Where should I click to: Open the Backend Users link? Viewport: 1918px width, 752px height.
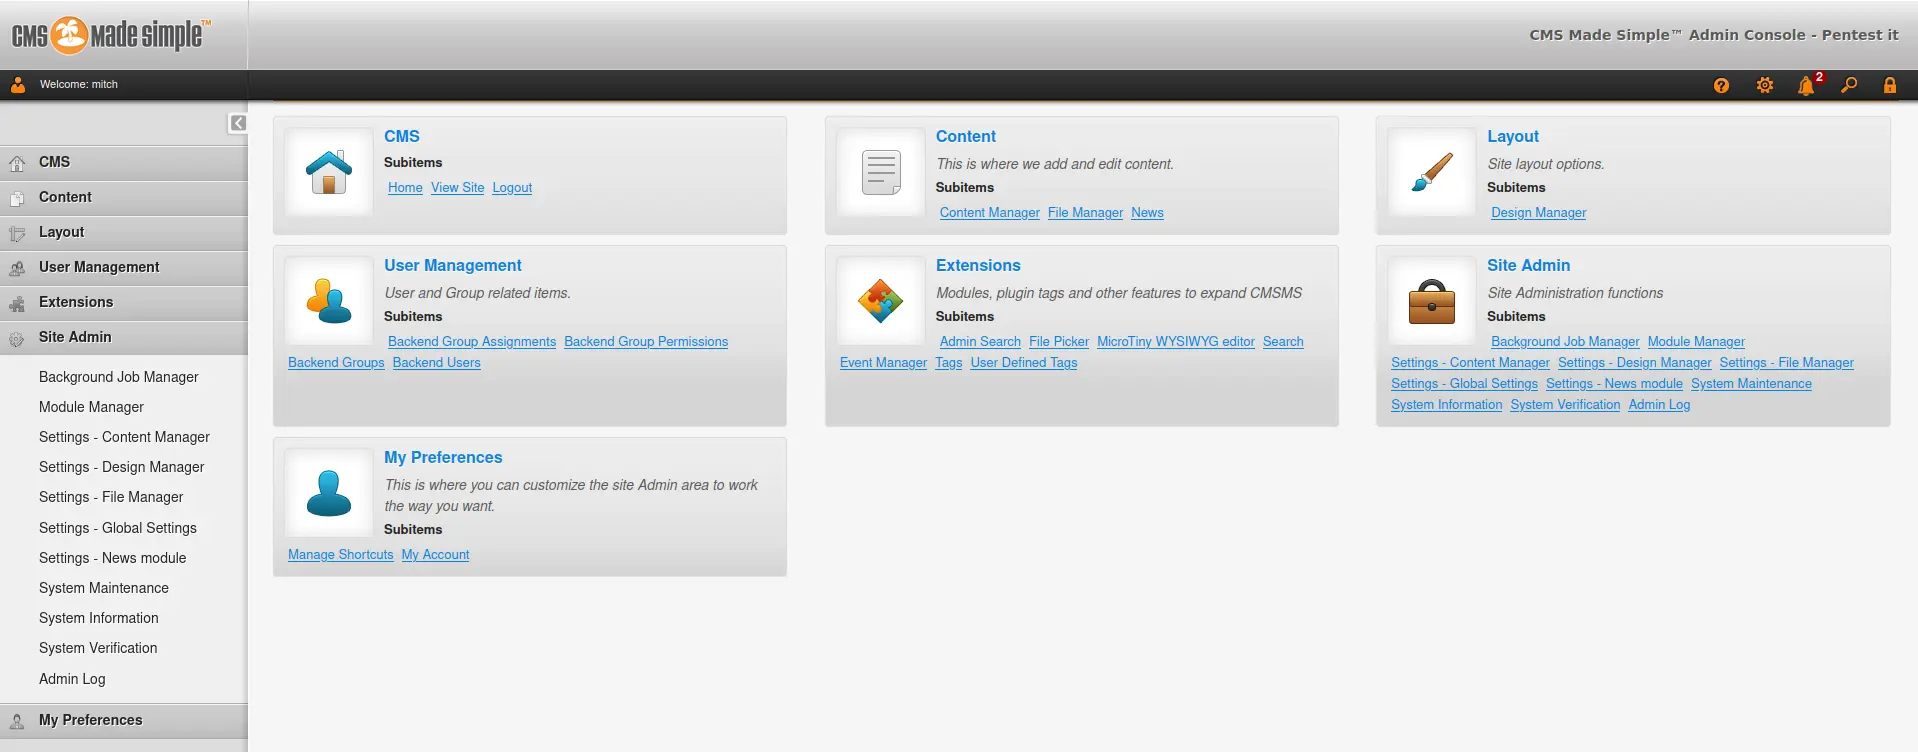pyautogui.click(x=436, y=363)
